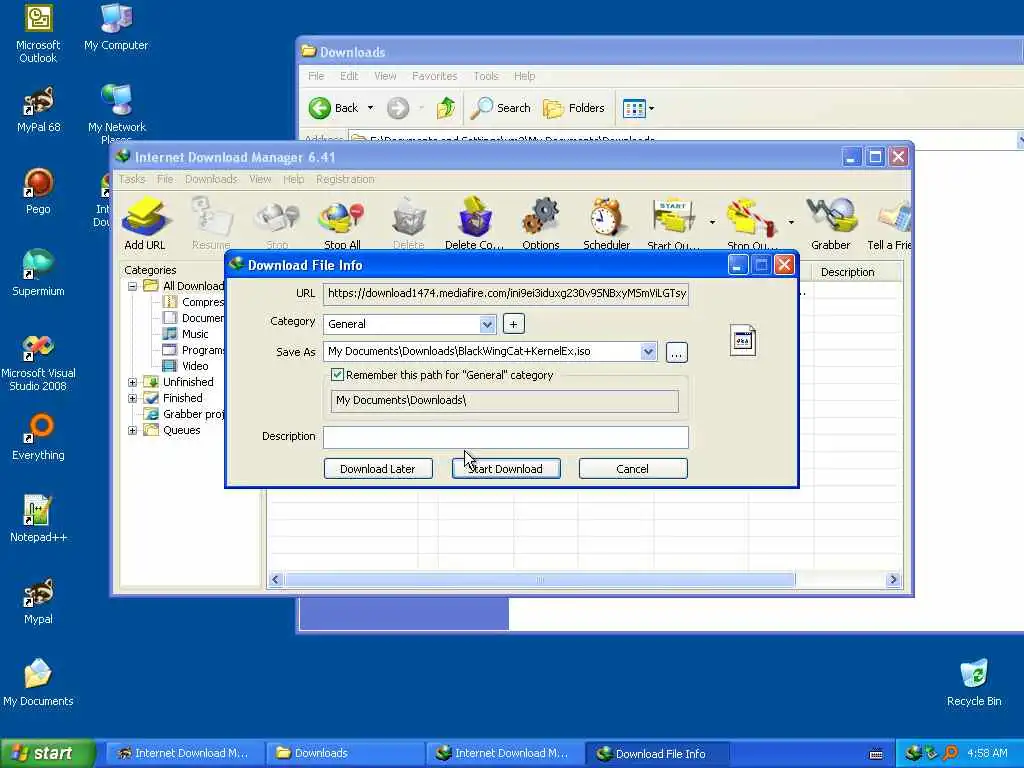Click the Add URL toolbar icon
Screen dimensions: 1024x768
(x=144, y=222)
